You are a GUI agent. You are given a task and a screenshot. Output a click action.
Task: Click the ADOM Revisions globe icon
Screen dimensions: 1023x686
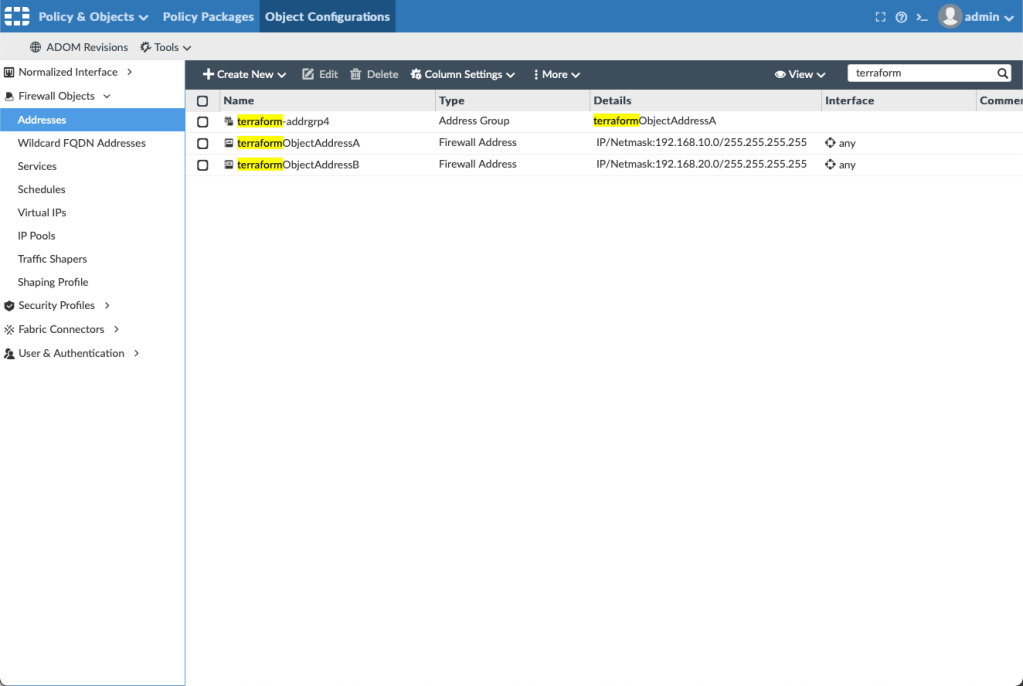pyautogui.click(x=36, y=47)
